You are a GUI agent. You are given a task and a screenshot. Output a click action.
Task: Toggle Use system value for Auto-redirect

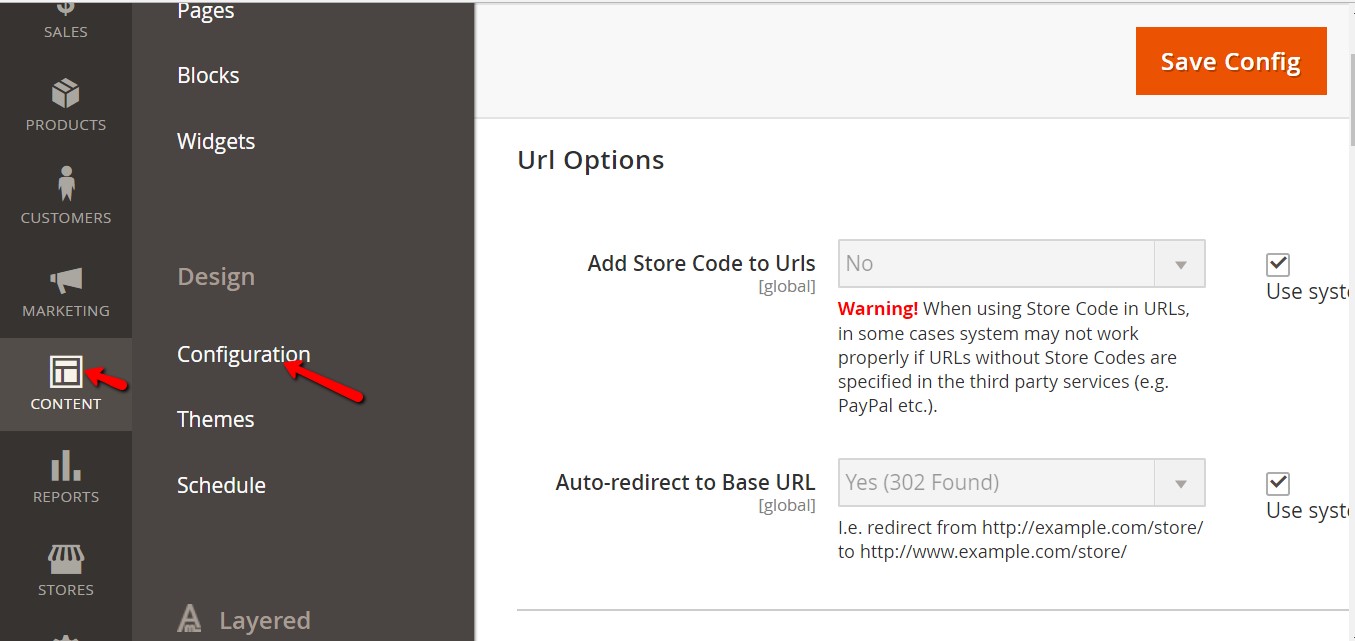pos(1277,484)
